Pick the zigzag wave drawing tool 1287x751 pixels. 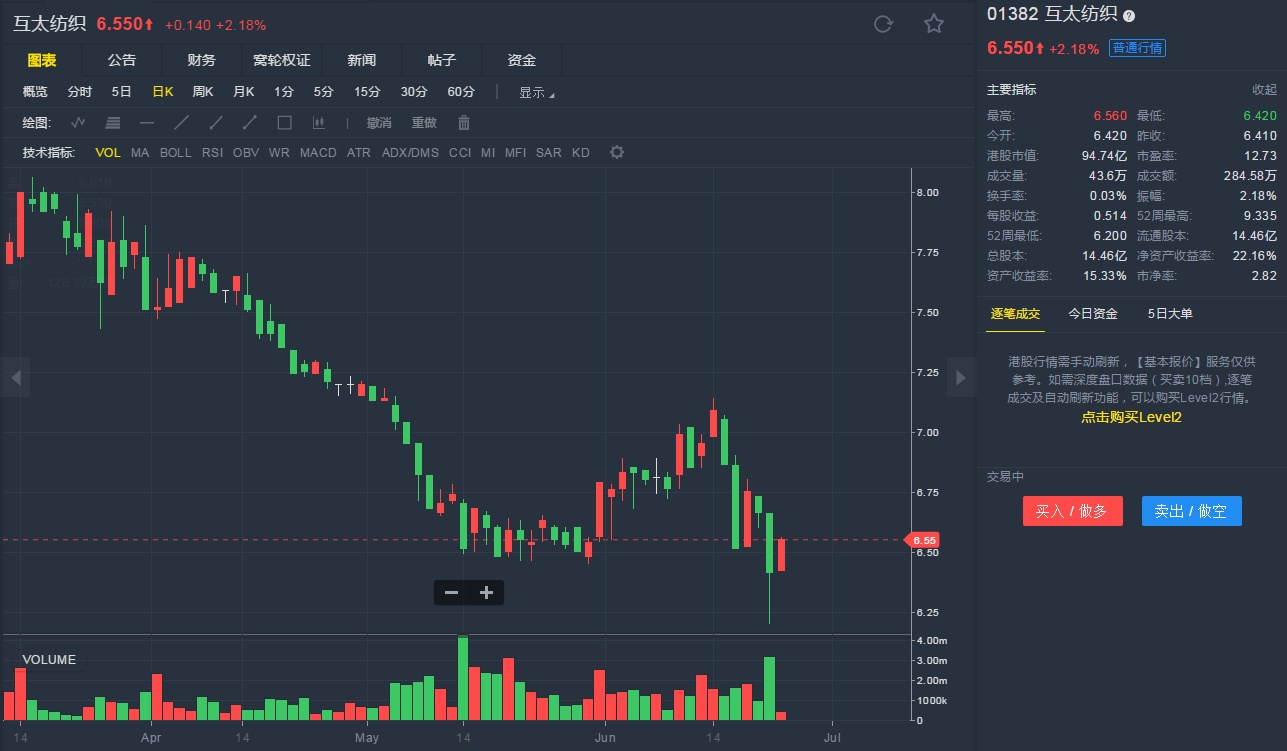(x=78, y=123)
